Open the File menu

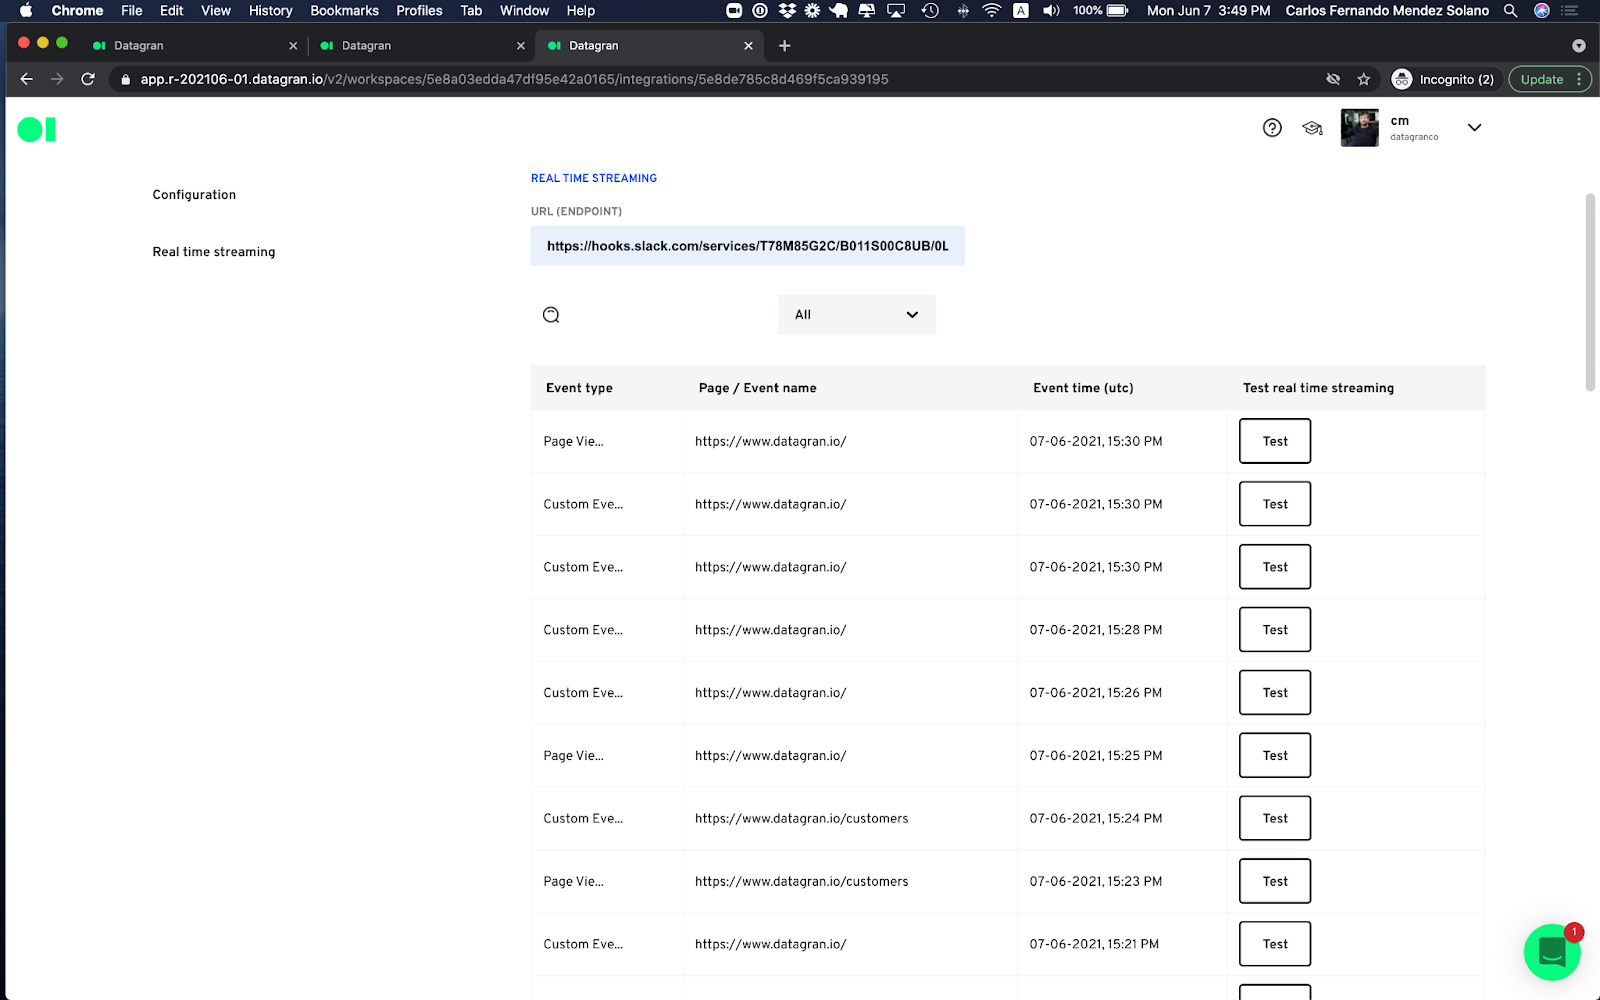pos(132,10)
